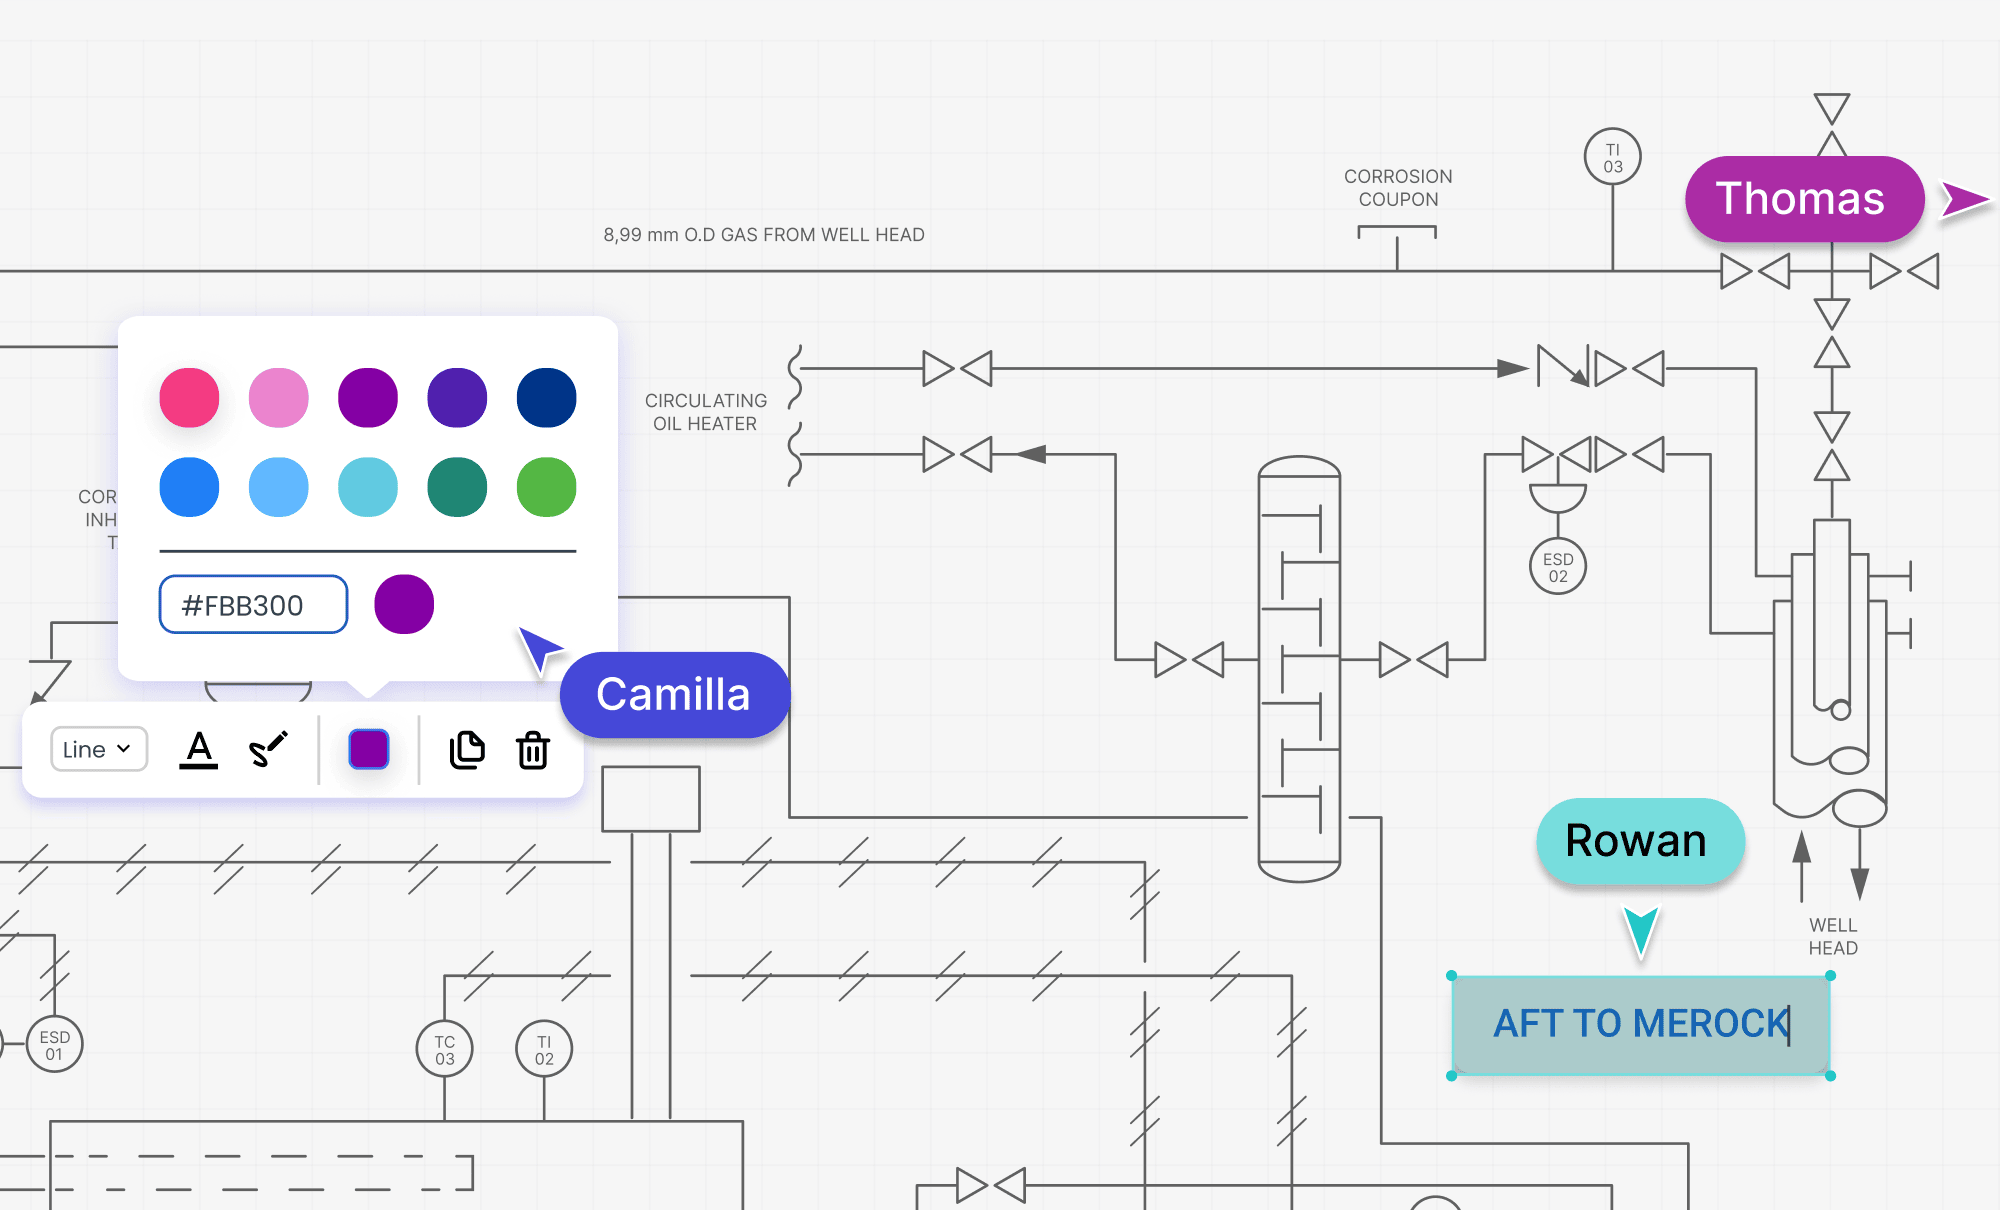Click the Camilla collaborator name tag

click(x=674, y=694)
